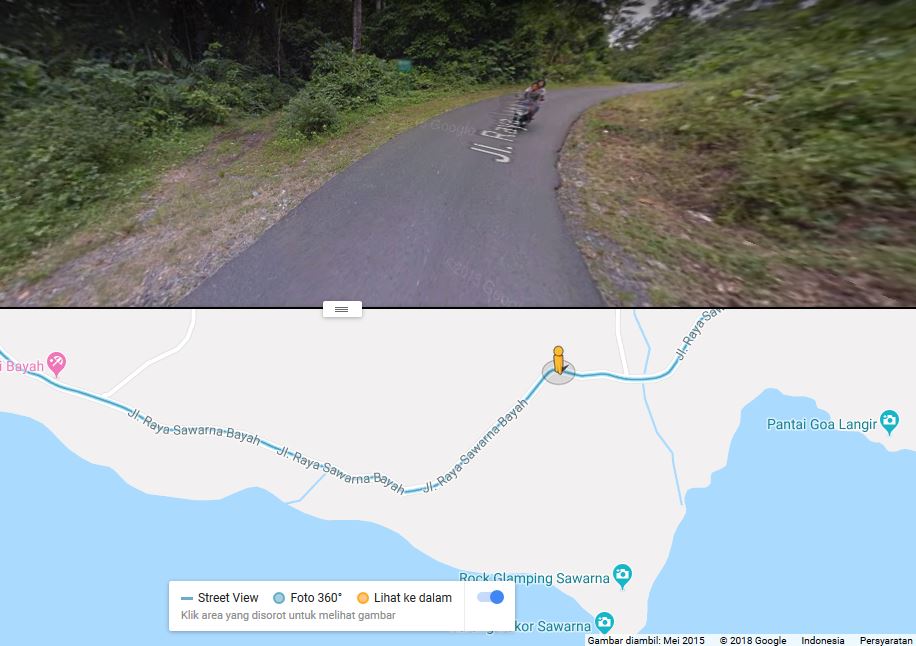This screenshot has height=646, width=916.
Task: Click the Gambar diambil: Mei 2015 label
Action: coord(646,641)
